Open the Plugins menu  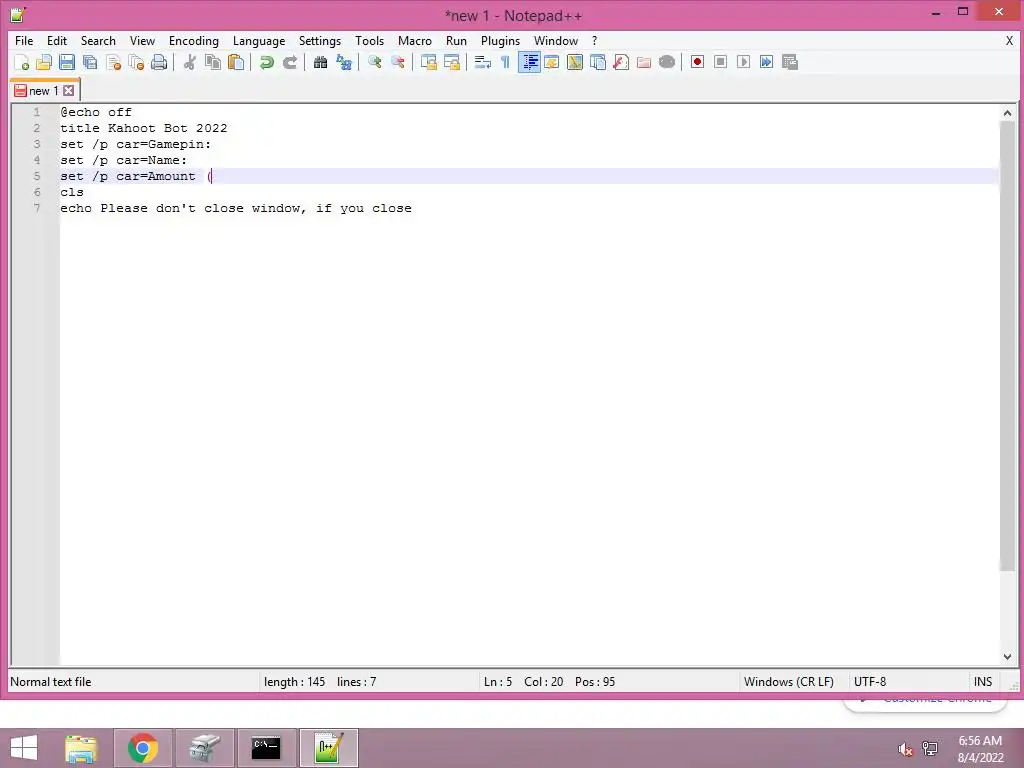click(500, 40)
